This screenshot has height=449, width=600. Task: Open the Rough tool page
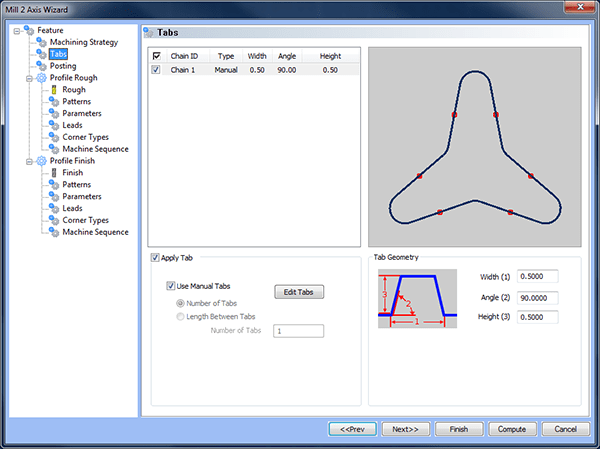pyautogui.click(x=74, y=90)
